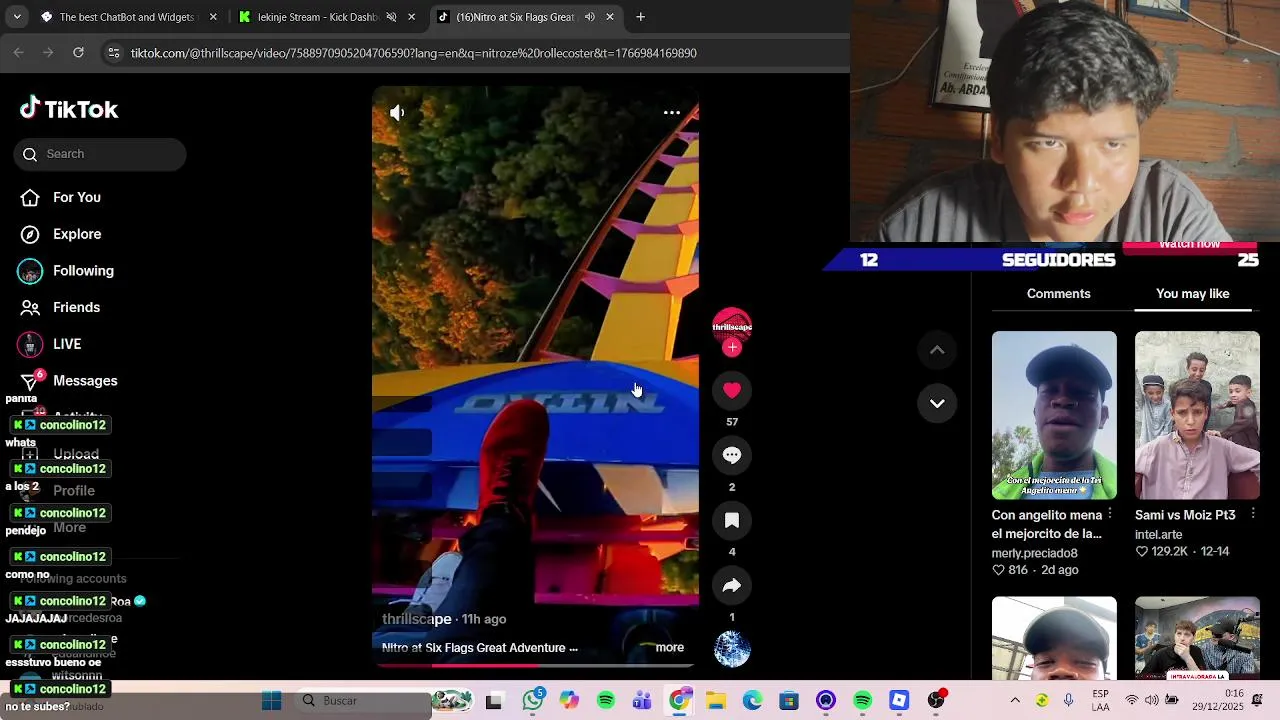The image size is (1280, 720).
Task: Visit the merly.preciado8 profile link
Action: click(1034, 553)
